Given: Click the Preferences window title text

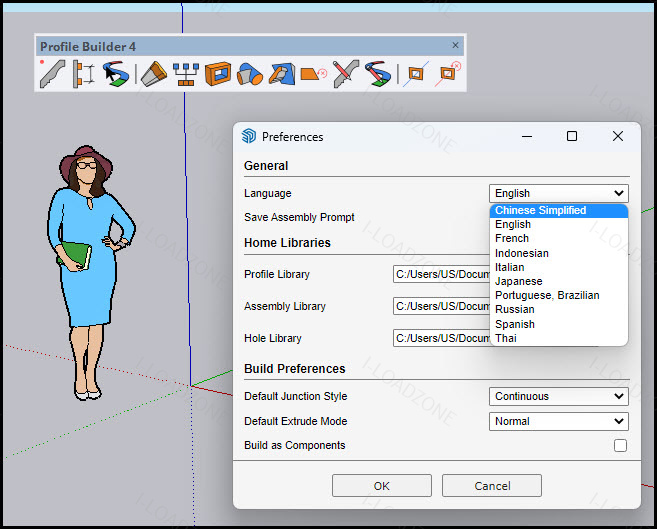Looking at the screenshot, I should pos(292,137).
